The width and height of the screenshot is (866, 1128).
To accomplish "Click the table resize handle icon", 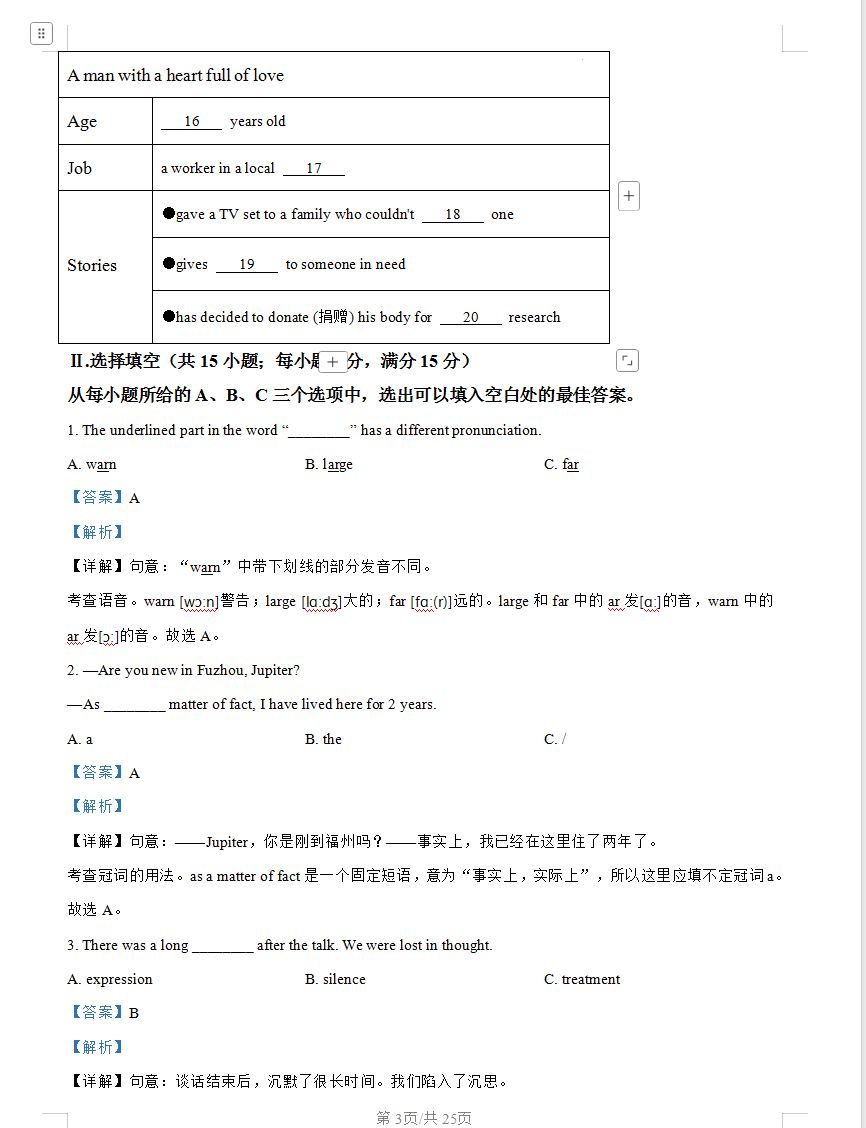I will point(627,360).
